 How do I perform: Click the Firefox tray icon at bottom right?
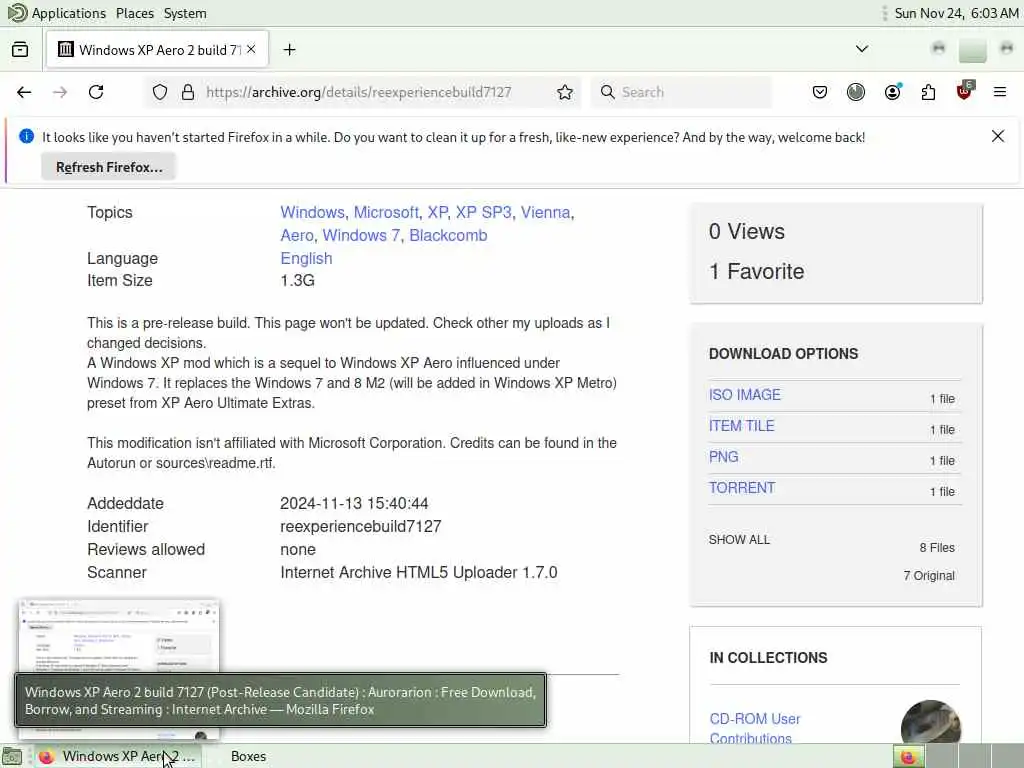pos(908,756)
